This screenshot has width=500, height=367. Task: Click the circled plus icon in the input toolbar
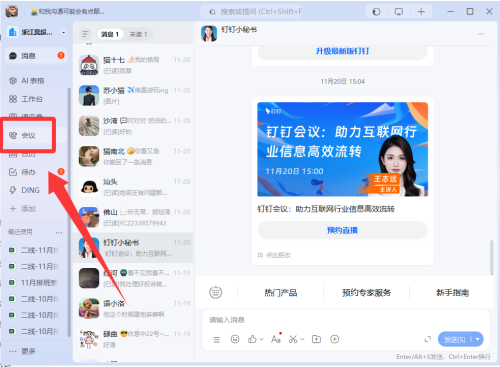(335, 339)
